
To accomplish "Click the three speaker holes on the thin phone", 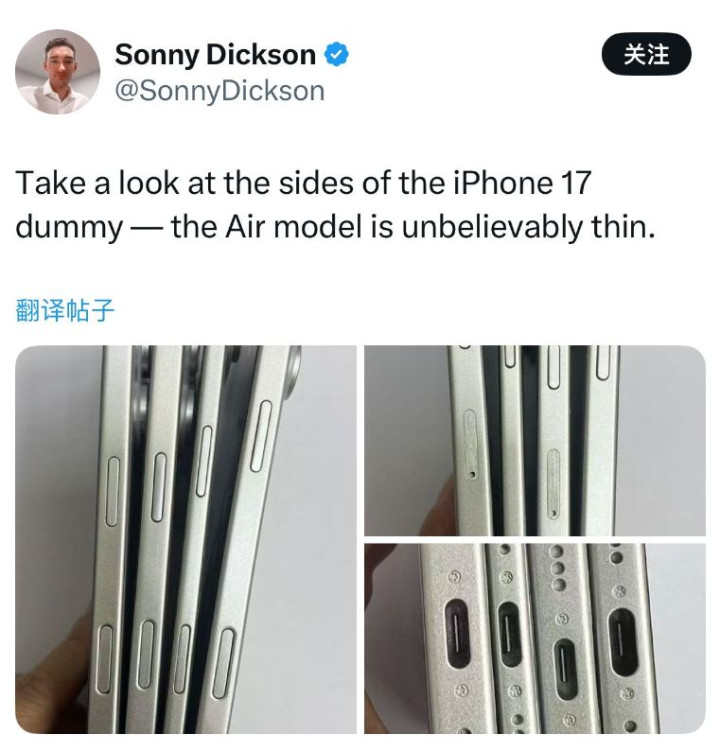I will tap(558, 567).
